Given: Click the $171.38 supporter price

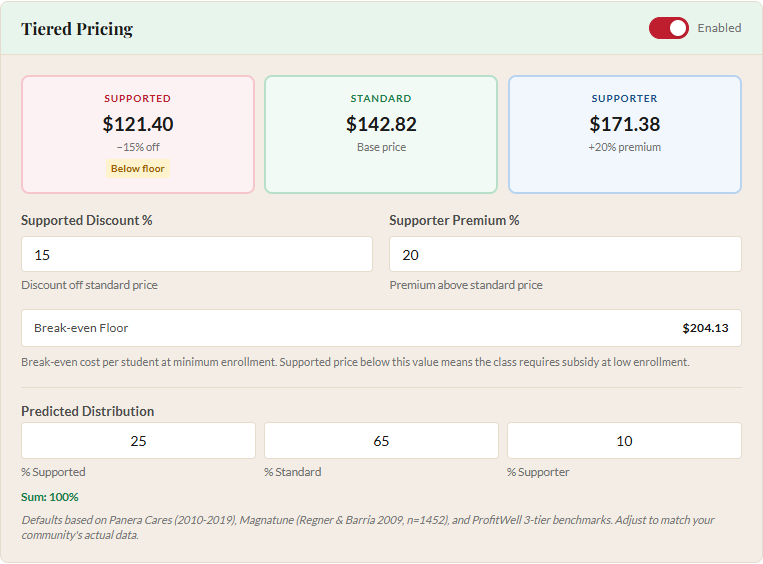Looking at the screenshot, I should [x=625, y=124].
